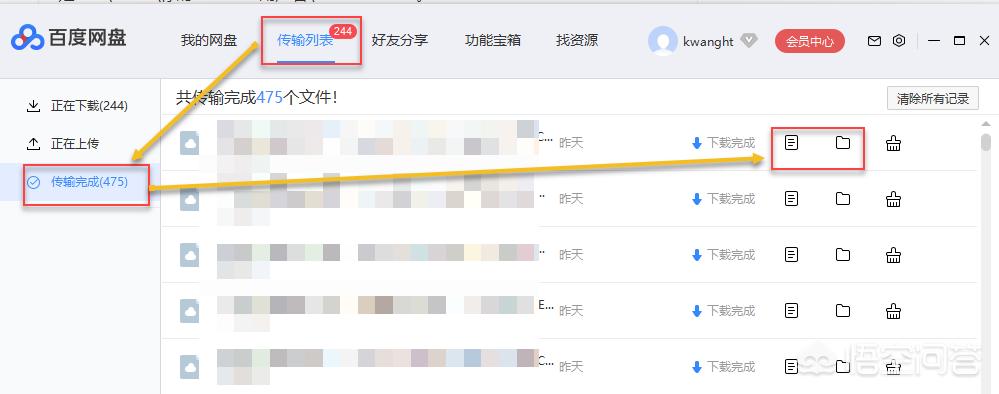Viewport: 999px width, 394px height.
Task: Click the kwanght user avatar
Action: [x=663, y=41]
